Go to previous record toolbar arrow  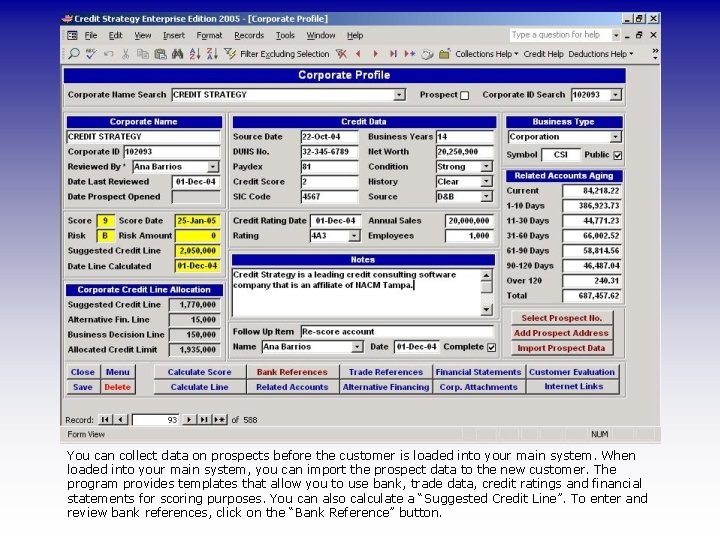pyautogui.click(x=358, y=54)
